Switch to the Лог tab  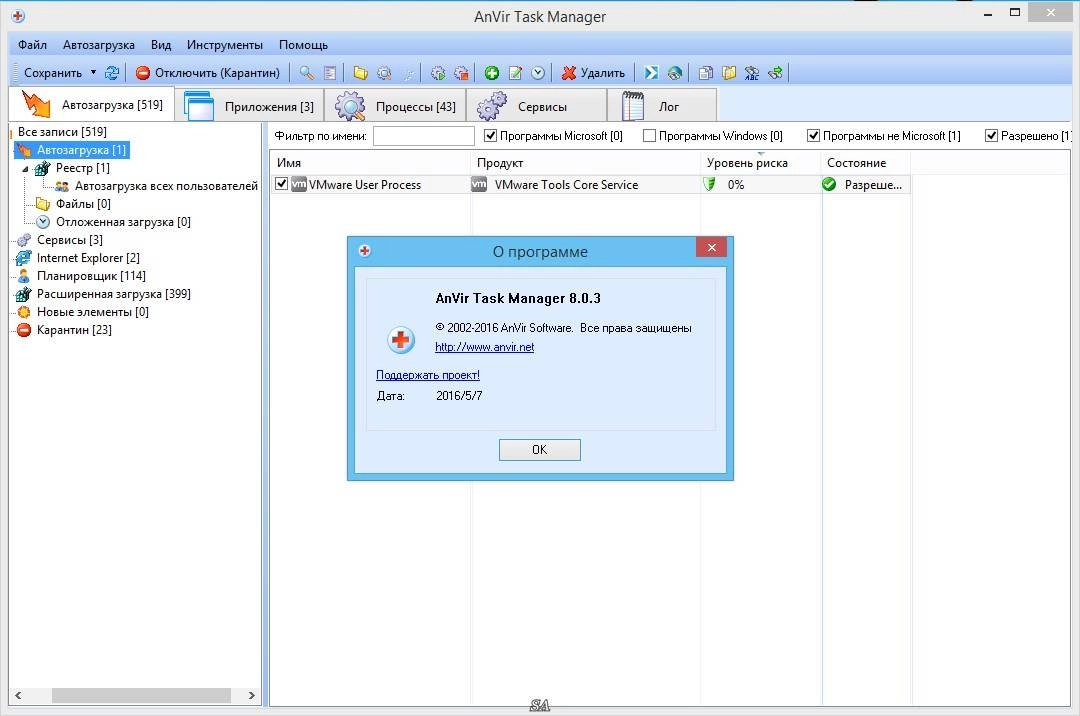coord(662,105)
